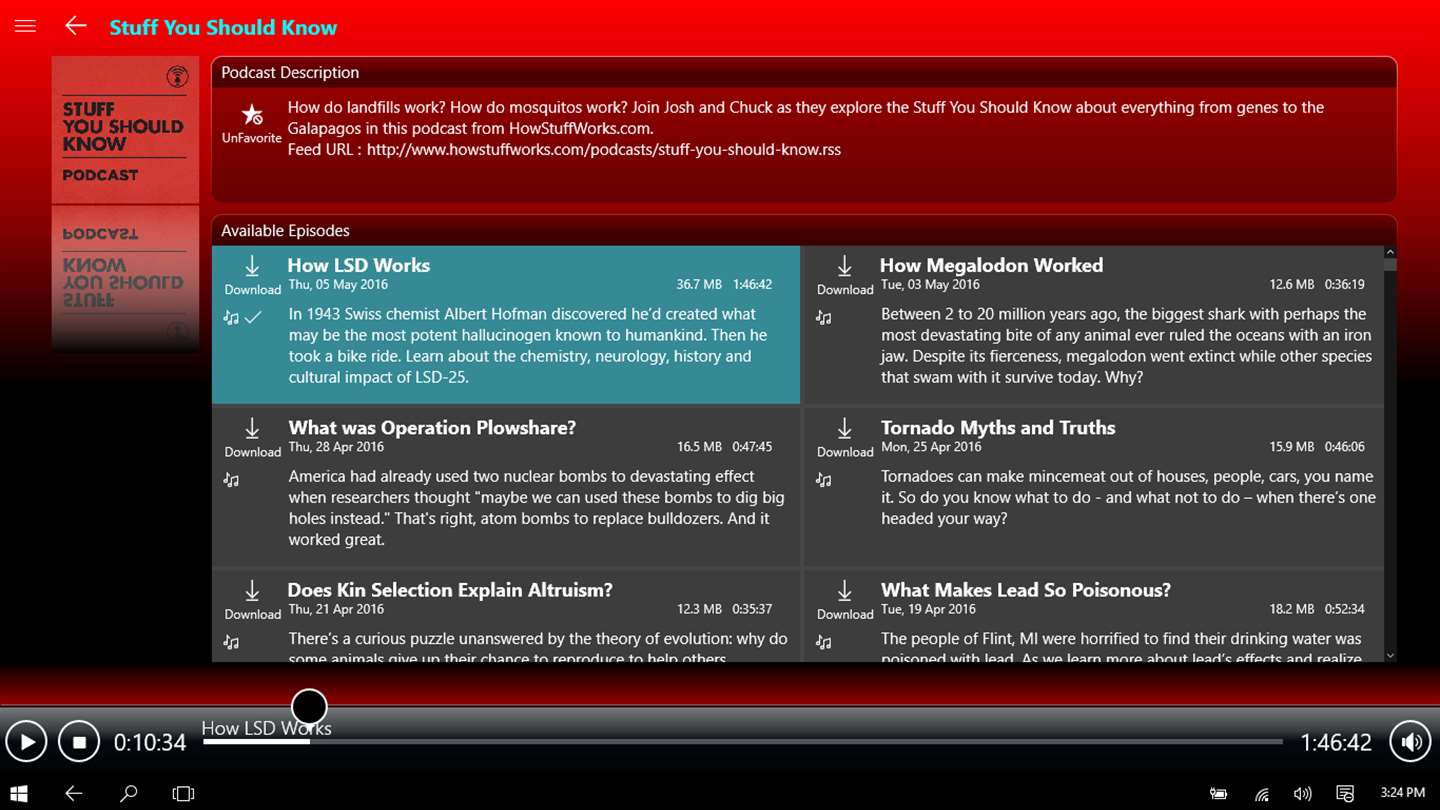Click the podcast feed URL
Image resolution: width=1440 pixels, height=810 pixels.
click(x=603, y=150)
